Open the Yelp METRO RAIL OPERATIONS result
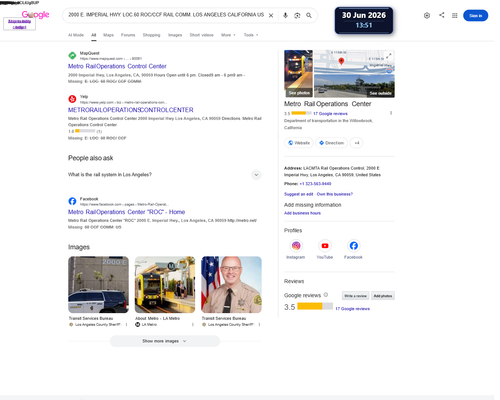Viewport: 500px width, 400px height. 131,110
